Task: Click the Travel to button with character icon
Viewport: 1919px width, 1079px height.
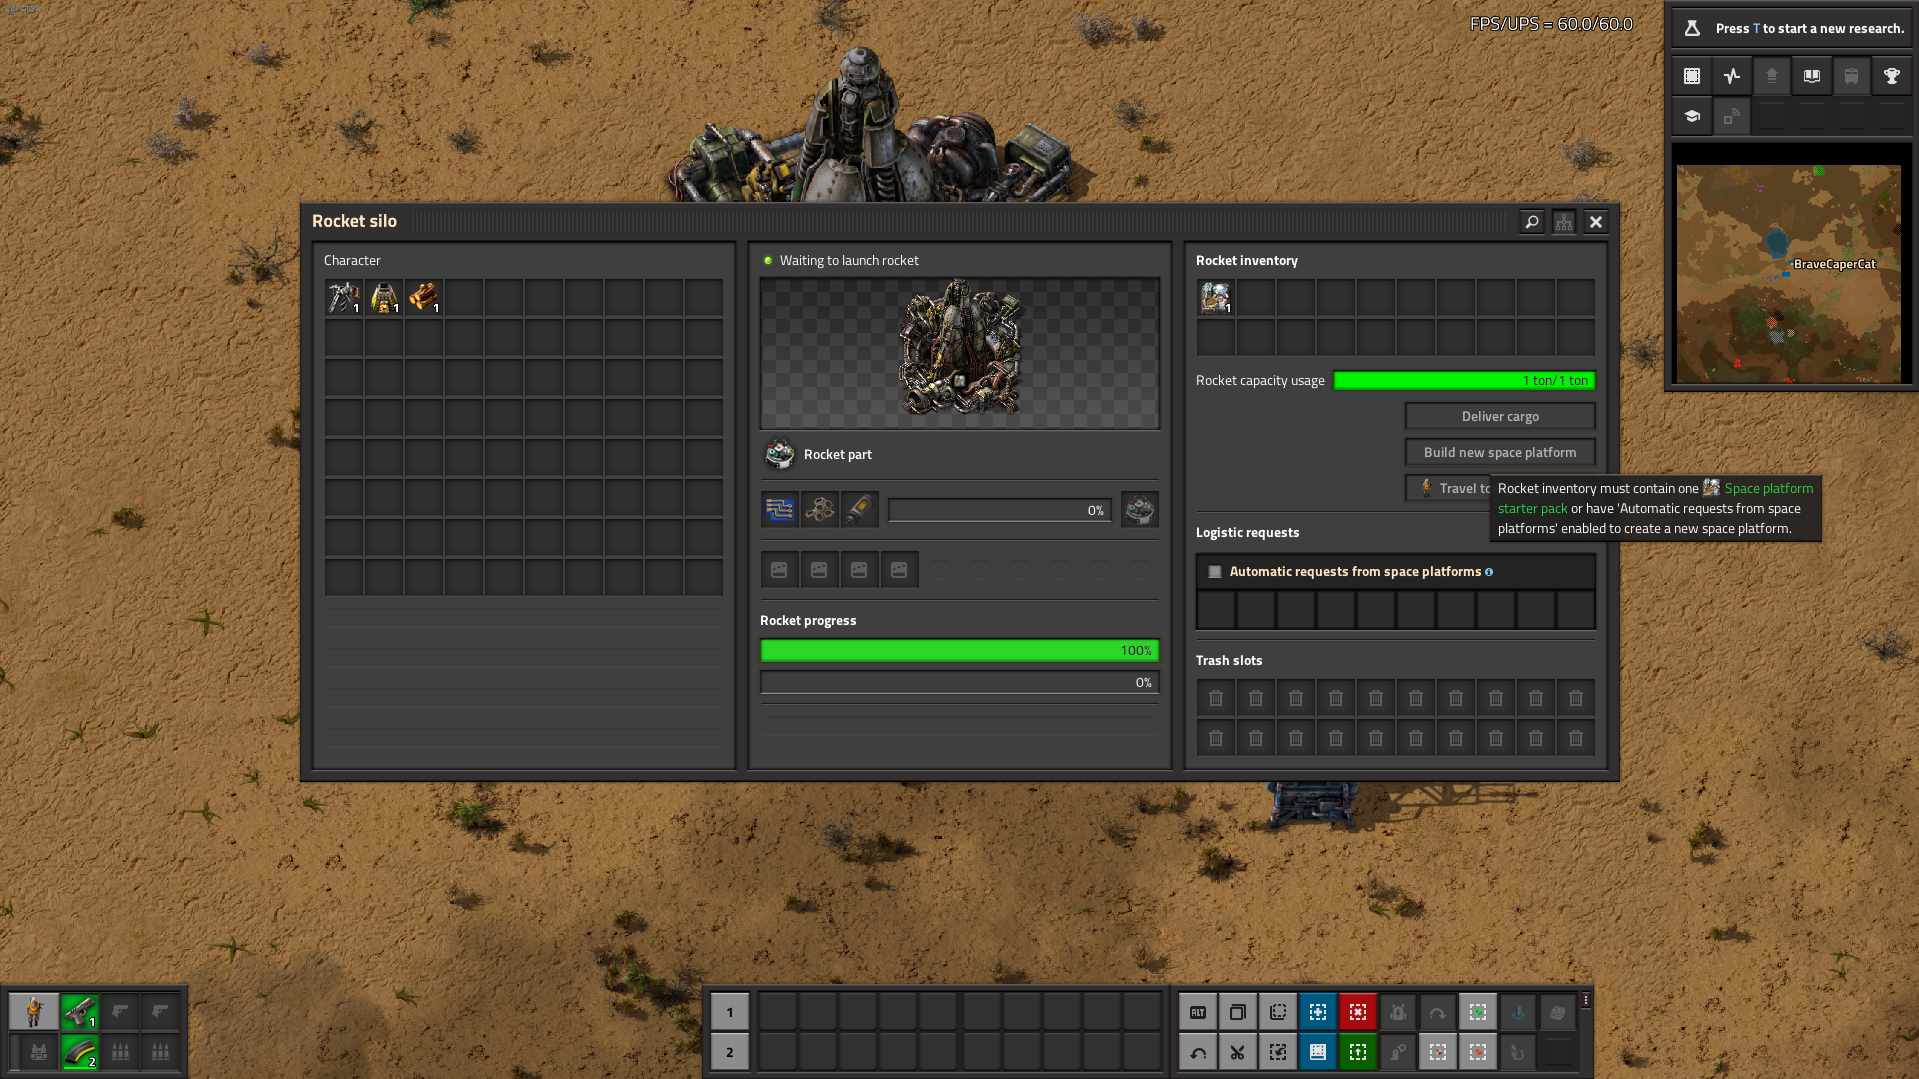Action: pyautogui.click(x=1448, y=488)
